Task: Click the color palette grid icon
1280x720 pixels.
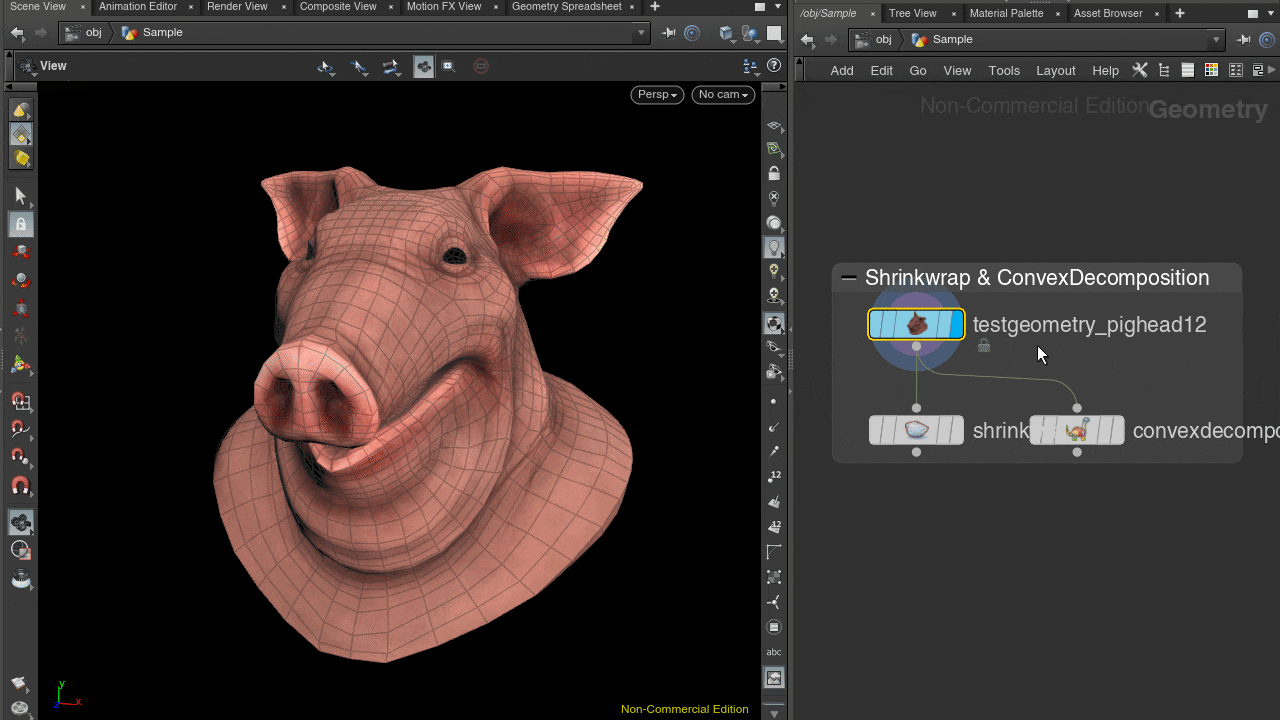Action: (x=1211, y=70)
